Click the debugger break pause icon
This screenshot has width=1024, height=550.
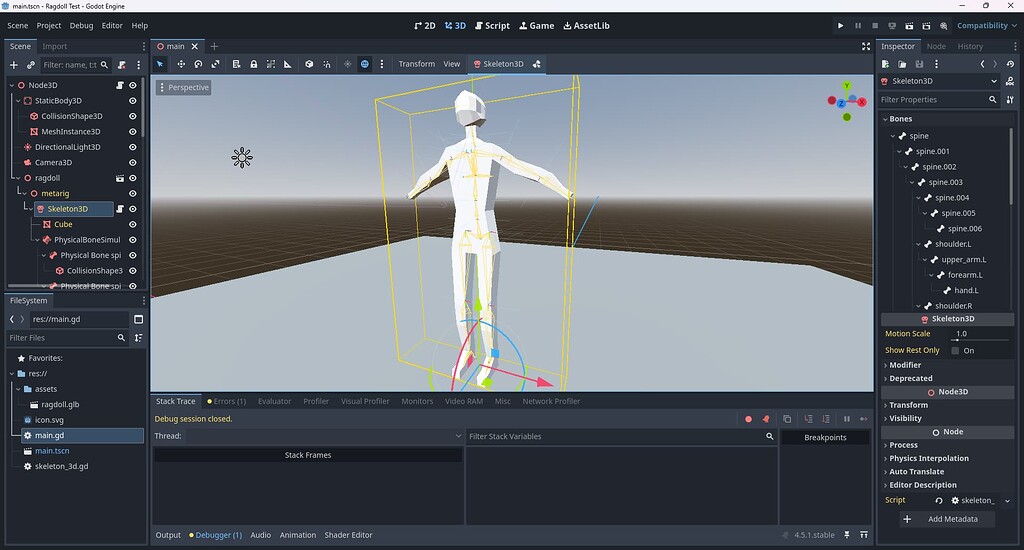[x=846, y=419]
